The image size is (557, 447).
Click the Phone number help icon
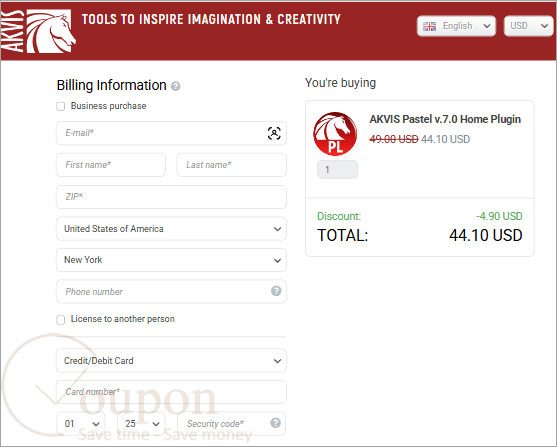276,291
